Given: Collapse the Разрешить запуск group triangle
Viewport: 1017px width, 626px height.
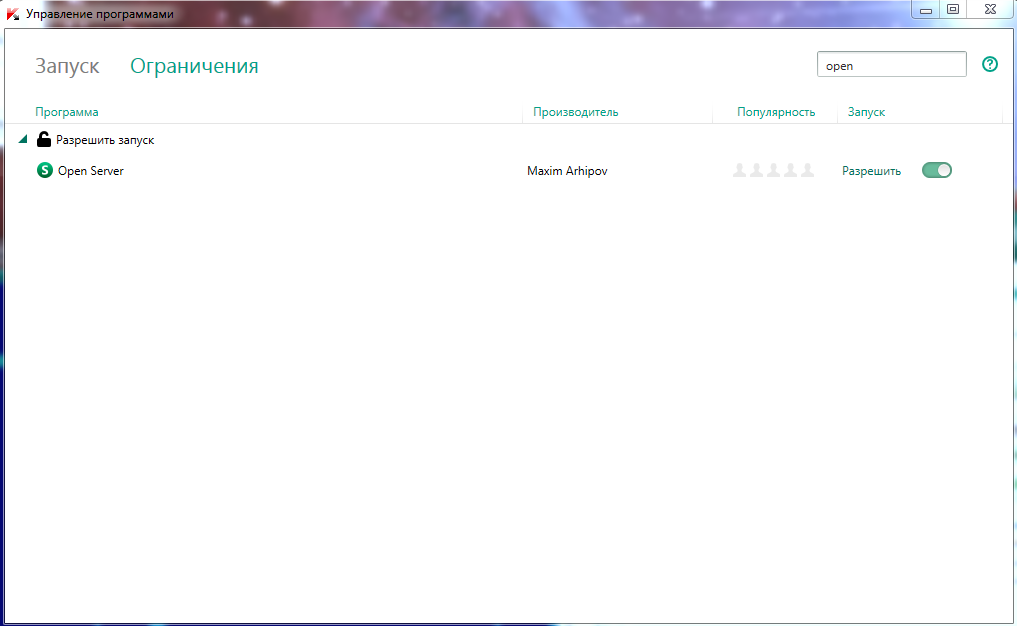Looking at the screenshot, I should pyautogui.click(x=23, y=140).
